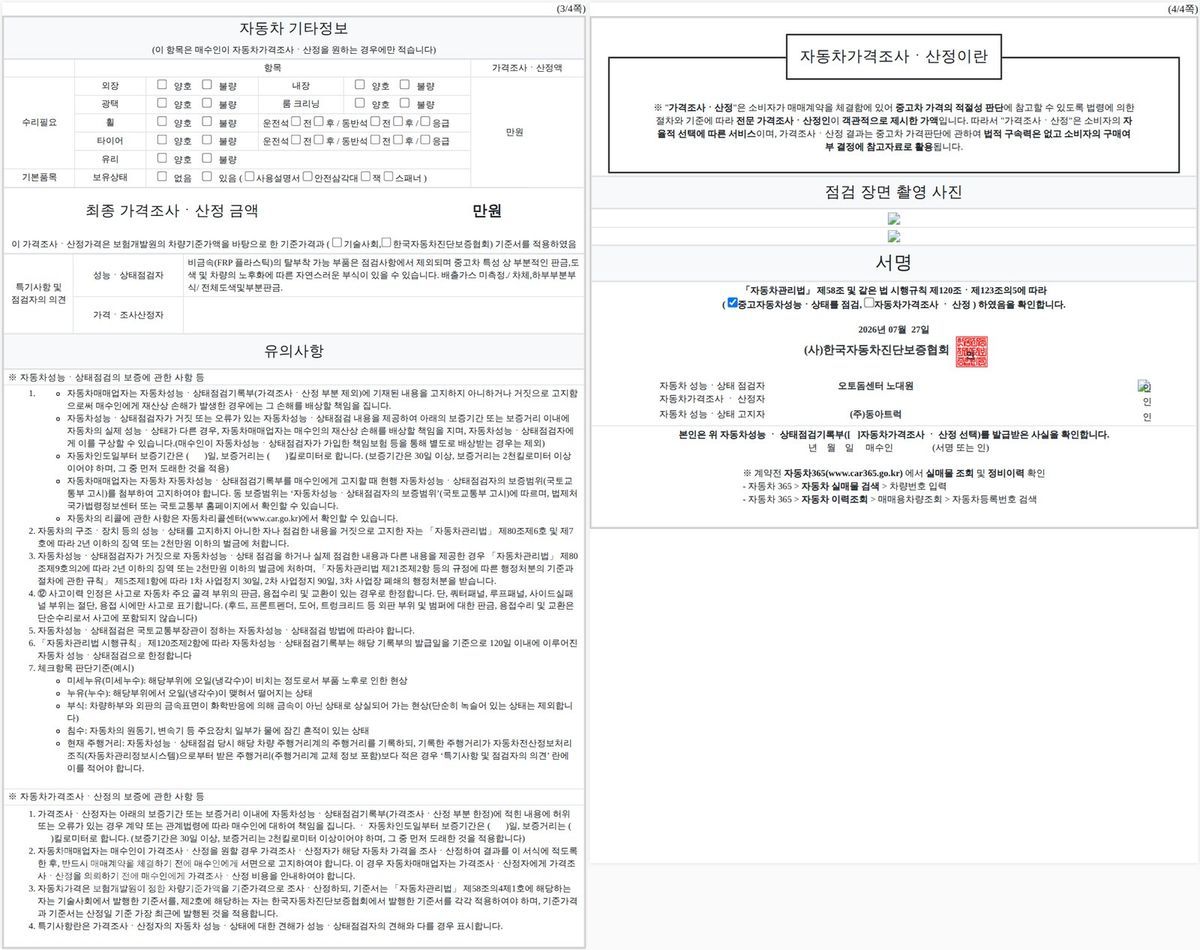The width and height of the screenshot is (1200, 950).
Task: Click the 자동차365(www.car365.go.kr) text
Action: tap(844, 472)
